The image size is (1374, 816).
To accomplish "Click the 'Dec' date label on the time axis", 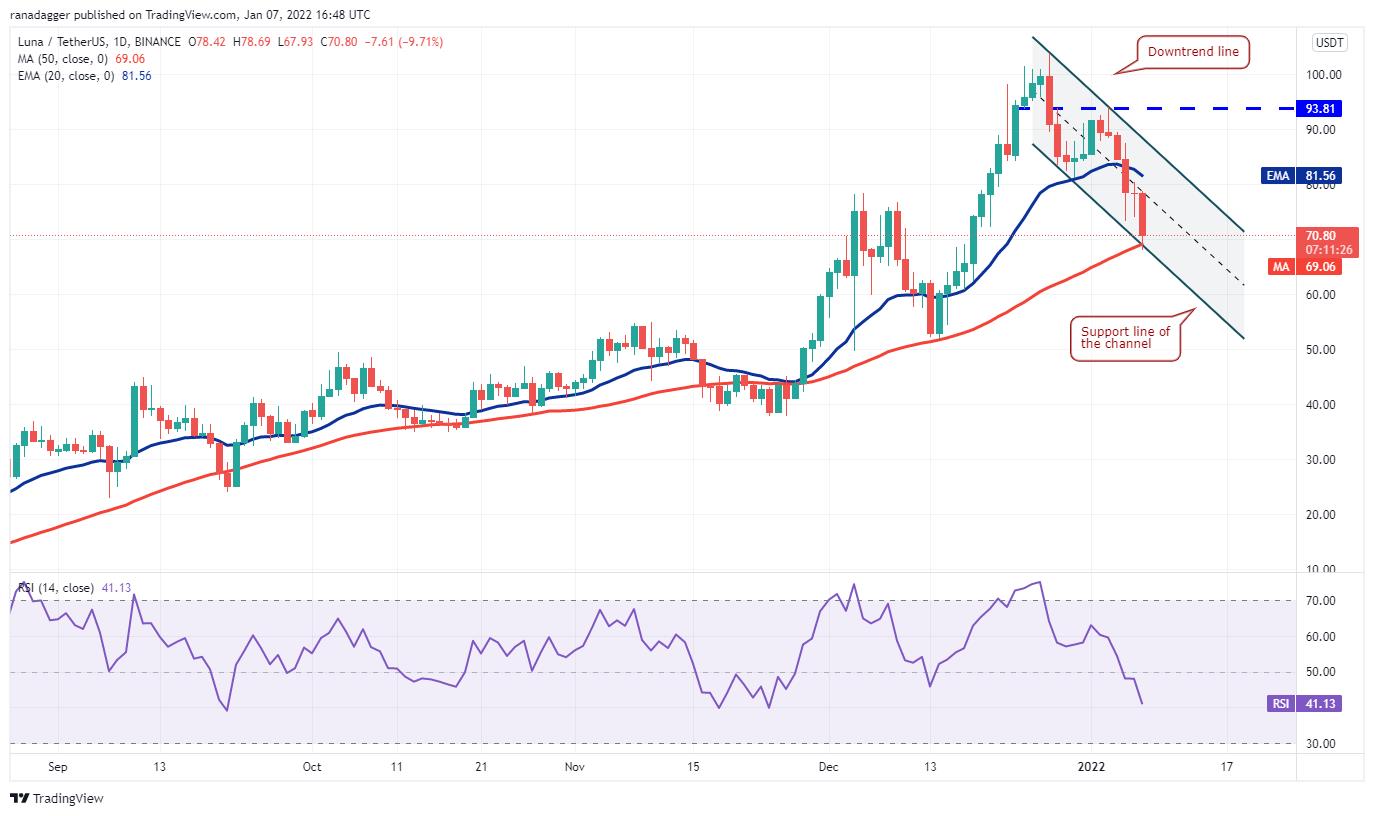I will (x=828, y=767).
